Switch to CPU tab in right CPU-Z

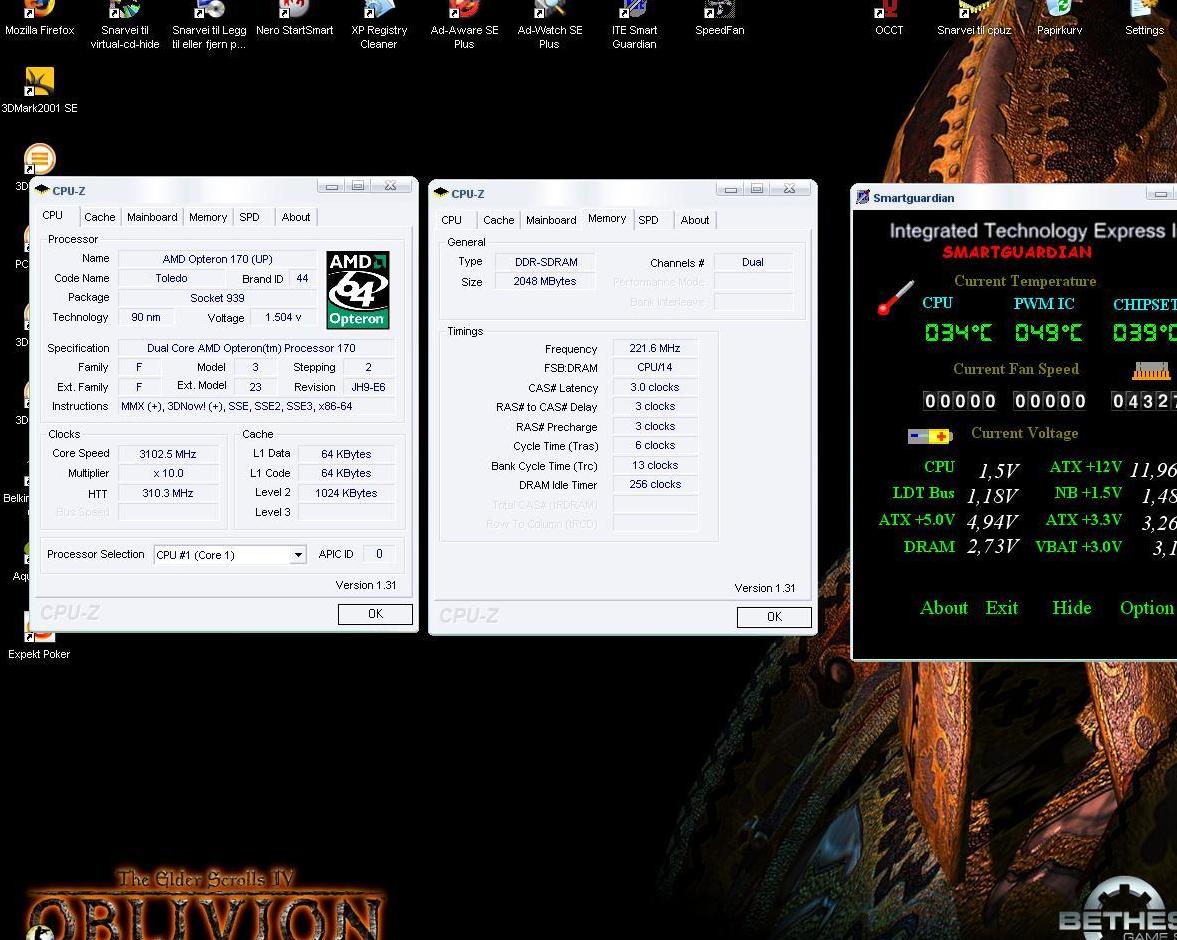tap(451, 220)
